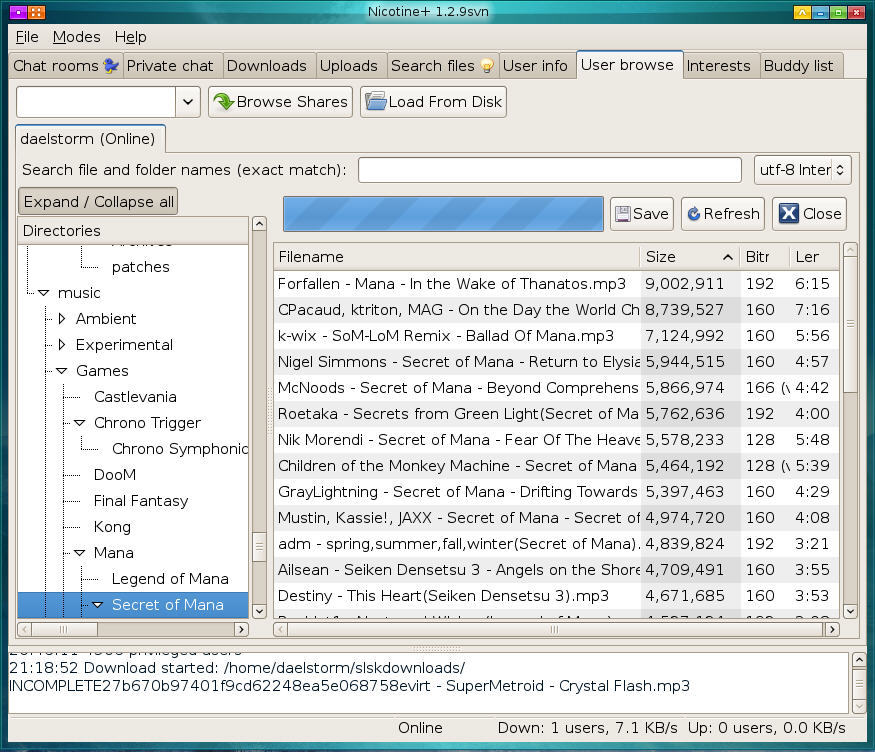
Task: Open the username combo box dropdown
Action: point(186,101)
